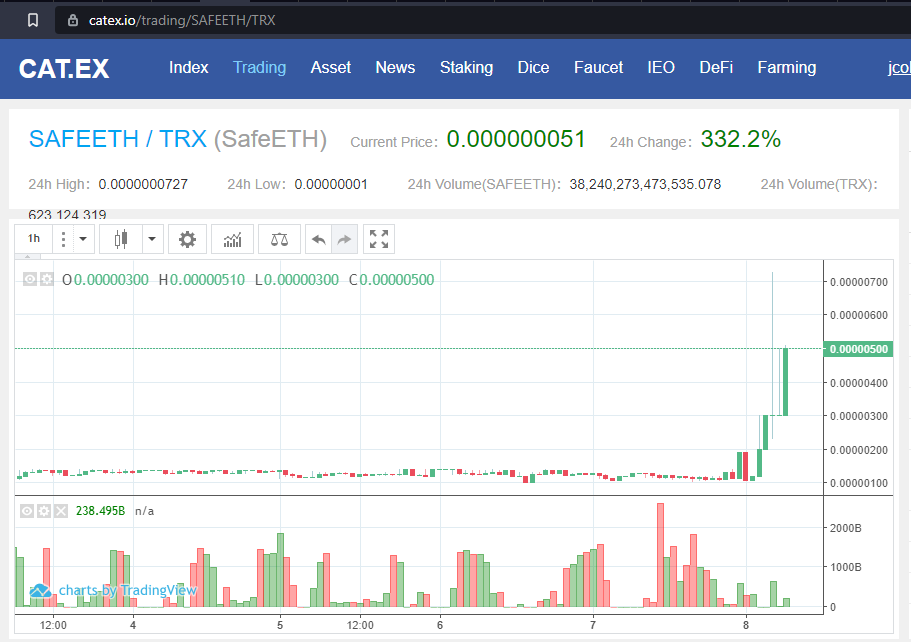Screen dimensions: 911x642
Task: Click the close value C0.00000500
Action: [x=392, y=279]
